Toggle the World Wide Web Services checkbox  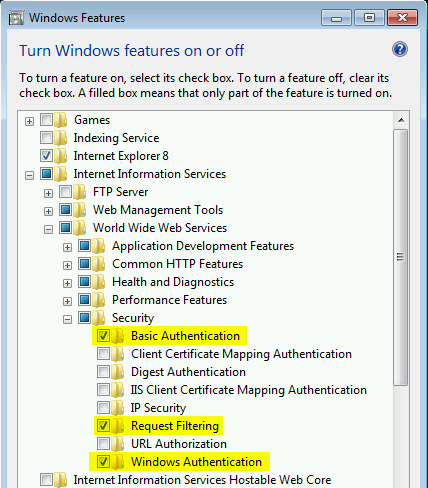(x=65, y=227)
